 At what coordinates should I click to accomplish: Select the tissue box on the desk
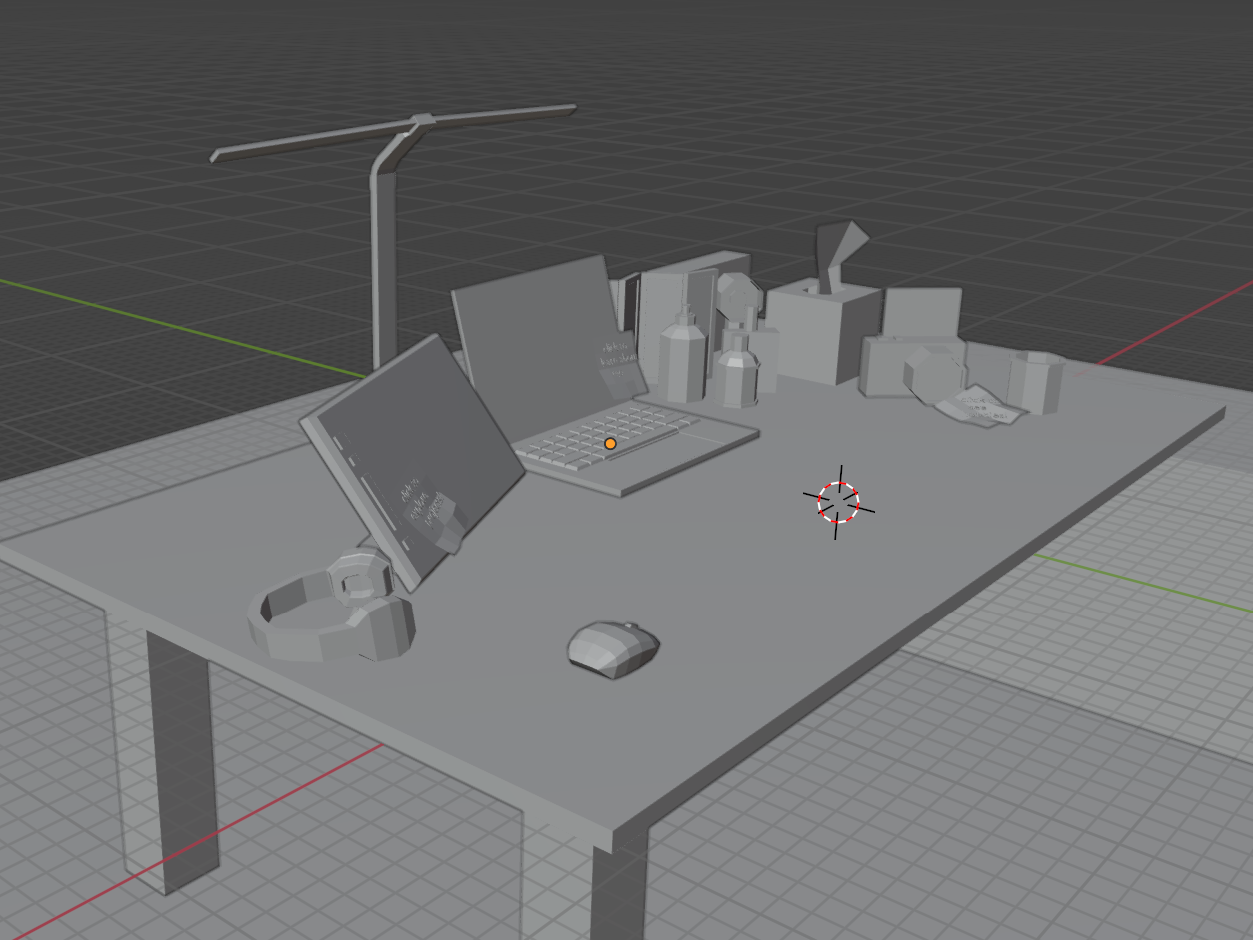(822, 330)
